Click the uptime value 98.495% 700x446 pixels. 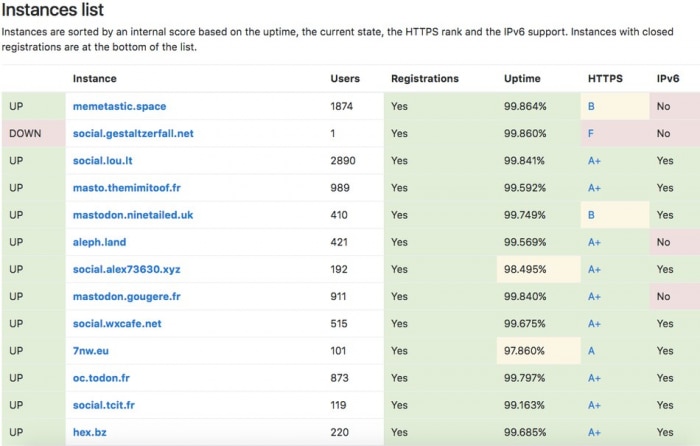coord(525,270)
